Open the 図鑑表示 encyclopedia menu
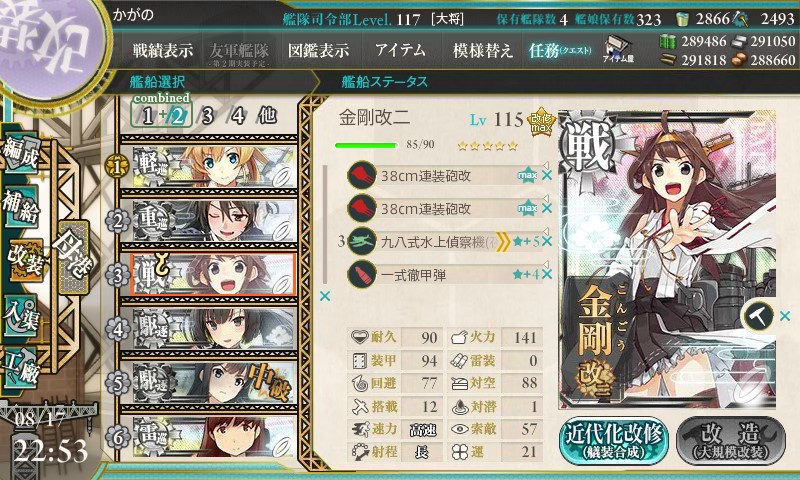Viewport: 800px width, 480px height. tap(318, 50)
